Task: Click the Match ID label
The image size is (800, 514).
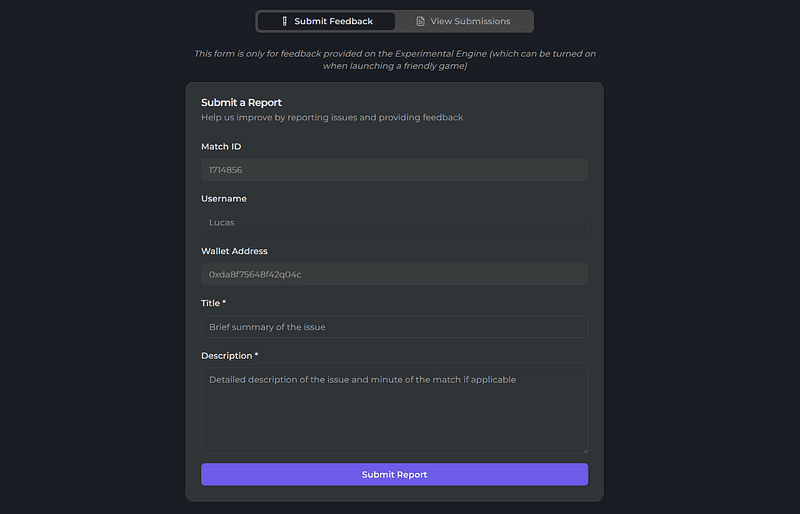Action: pos(221,147)
